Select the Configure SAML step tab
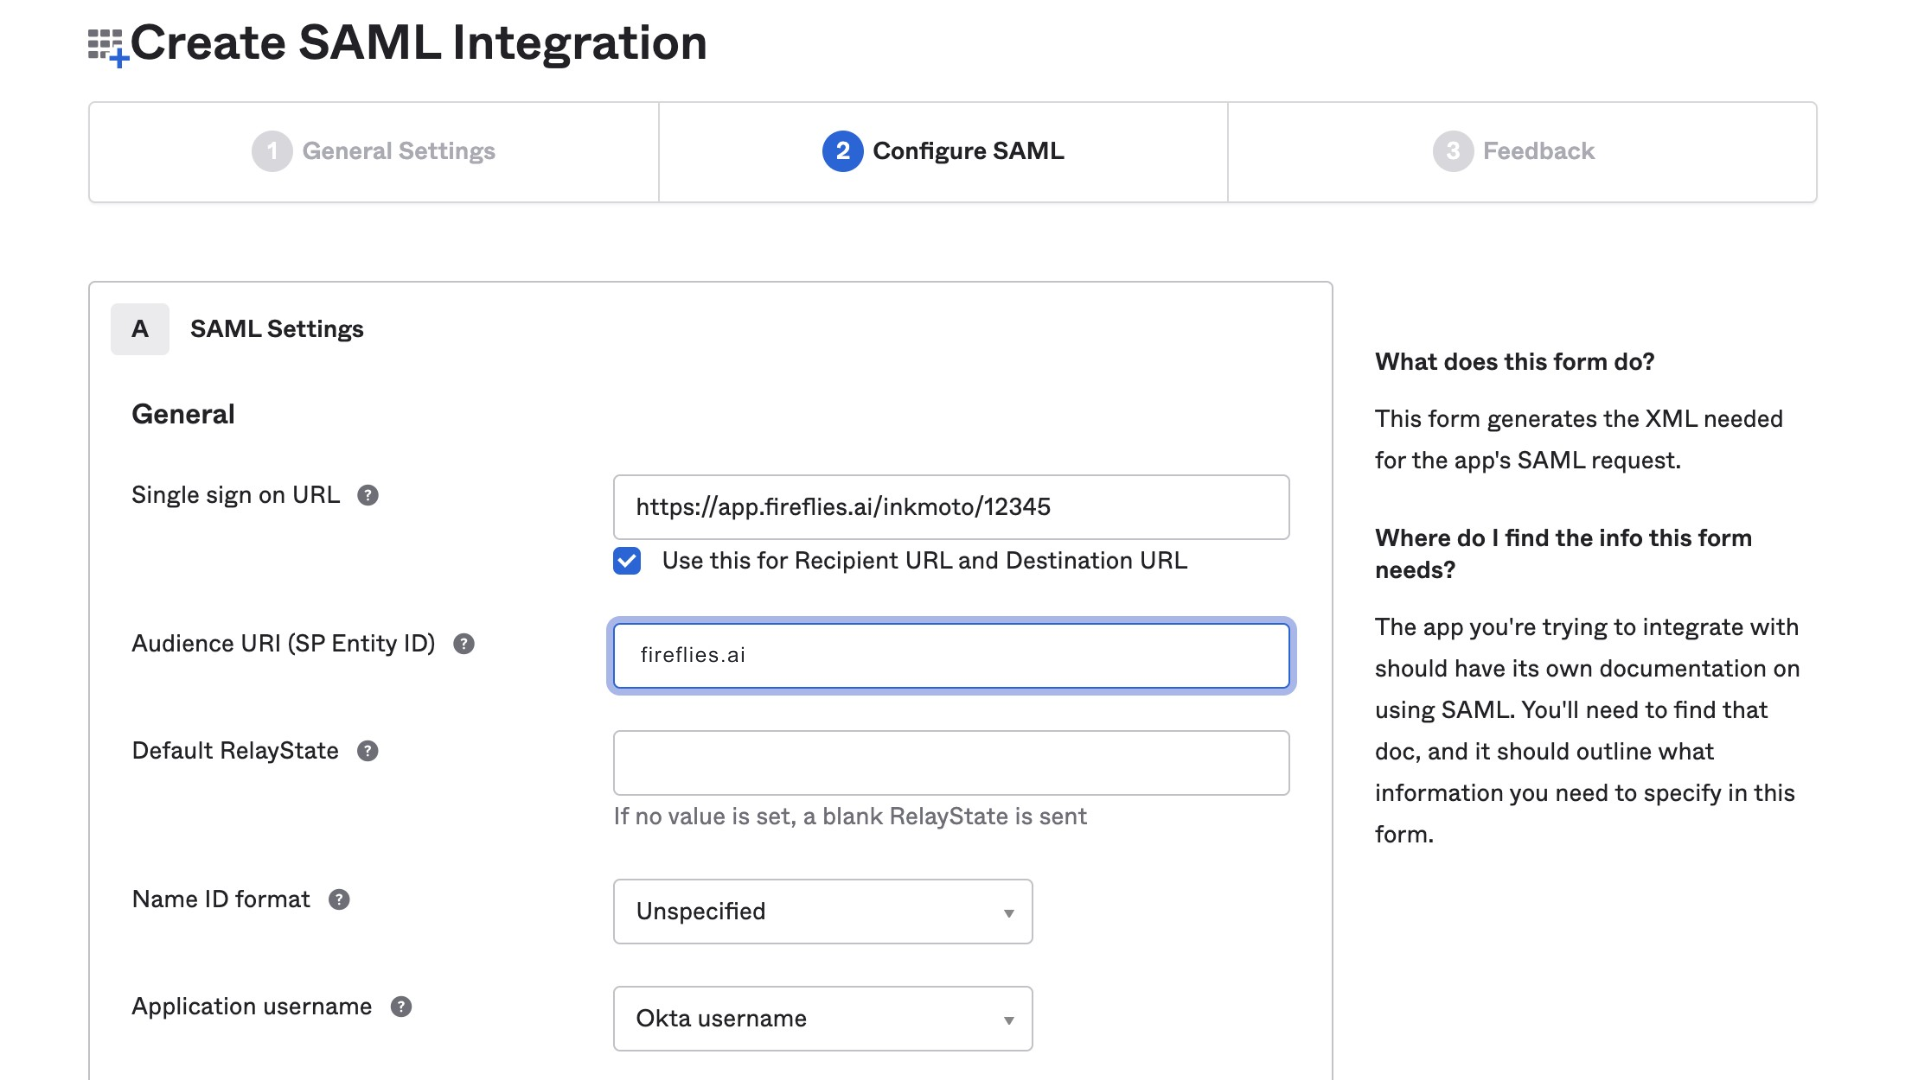This screenshot has width=1920, height=1080. [x=967, y=152]
